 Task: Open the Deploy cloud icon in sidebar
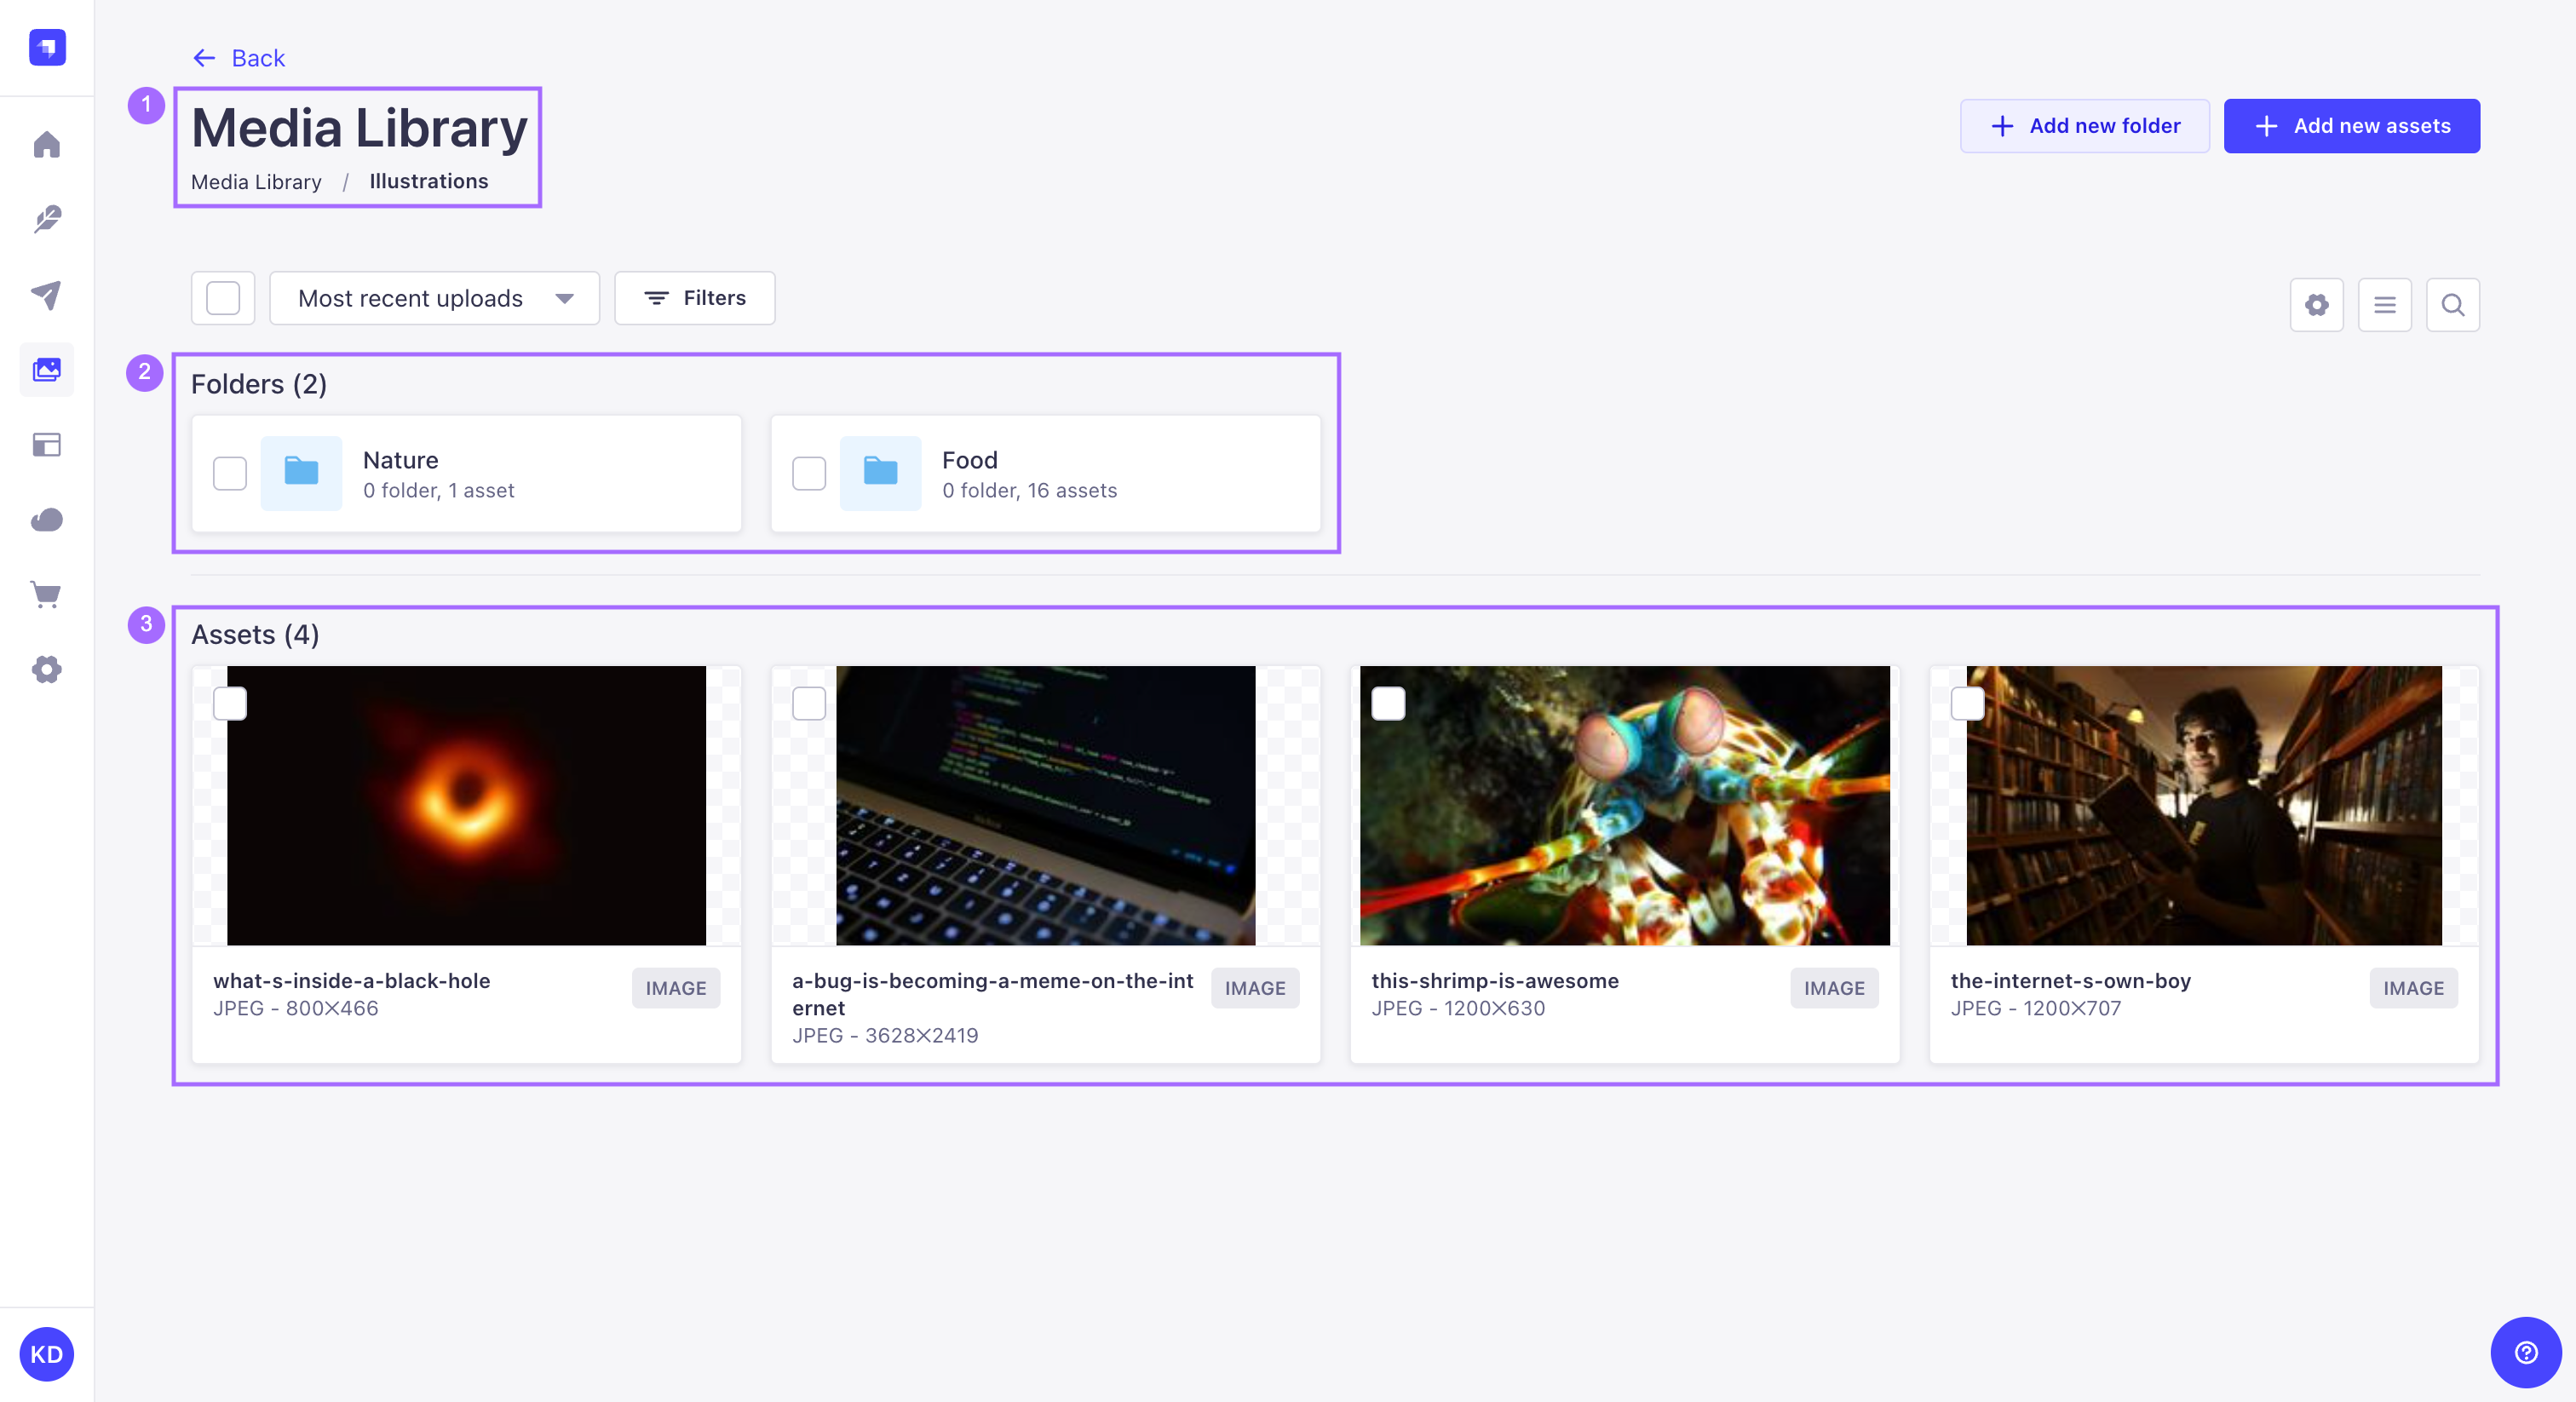pyautogui.click(x=46, y=519)
